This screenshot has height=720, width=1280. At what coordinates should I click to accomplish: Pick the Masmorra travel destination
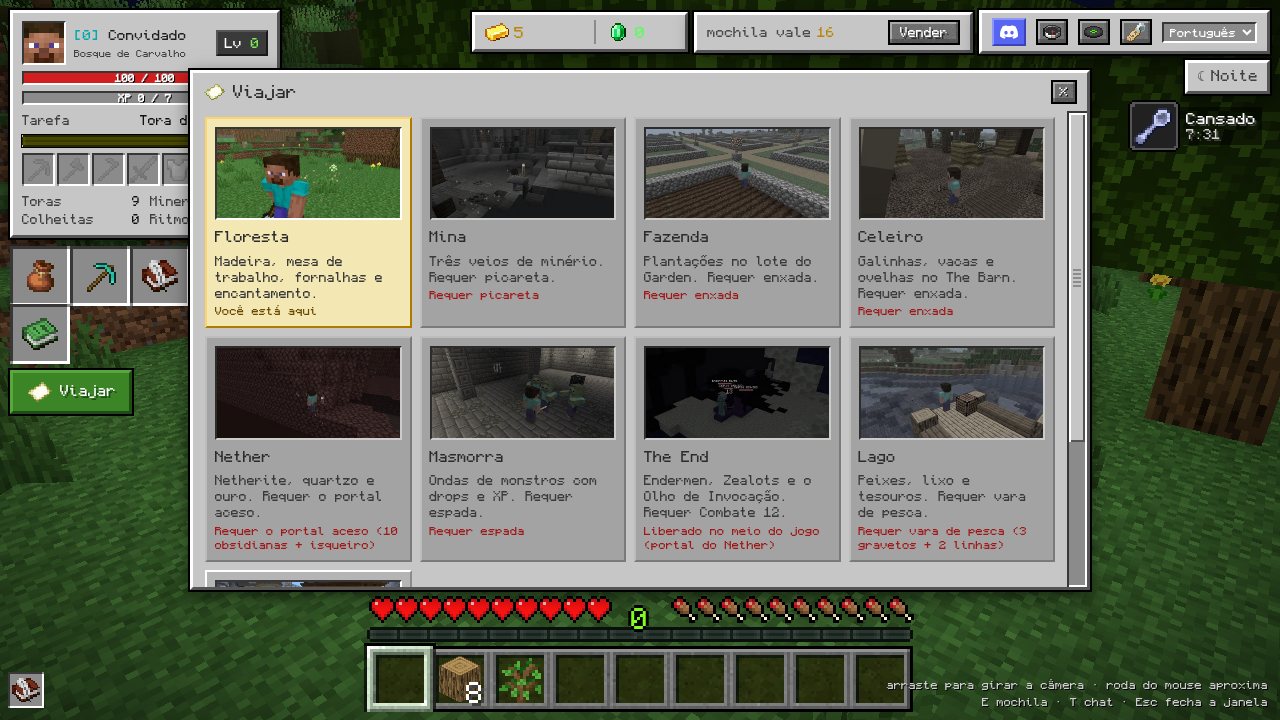tap(522, 449)
